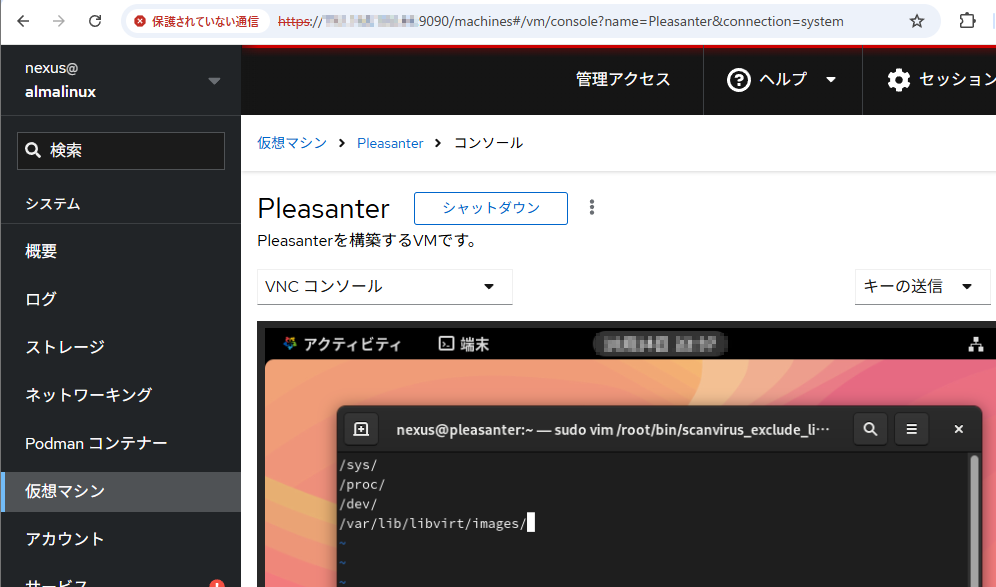Open Podman コンテナー in the sidebar
This screenshot has height=587, width=996.
point(96,443)
